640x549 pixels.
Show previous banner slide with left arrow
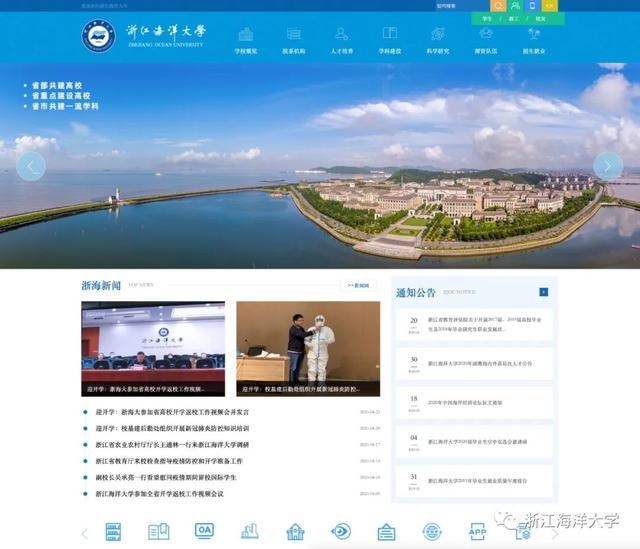coord(31,166)
